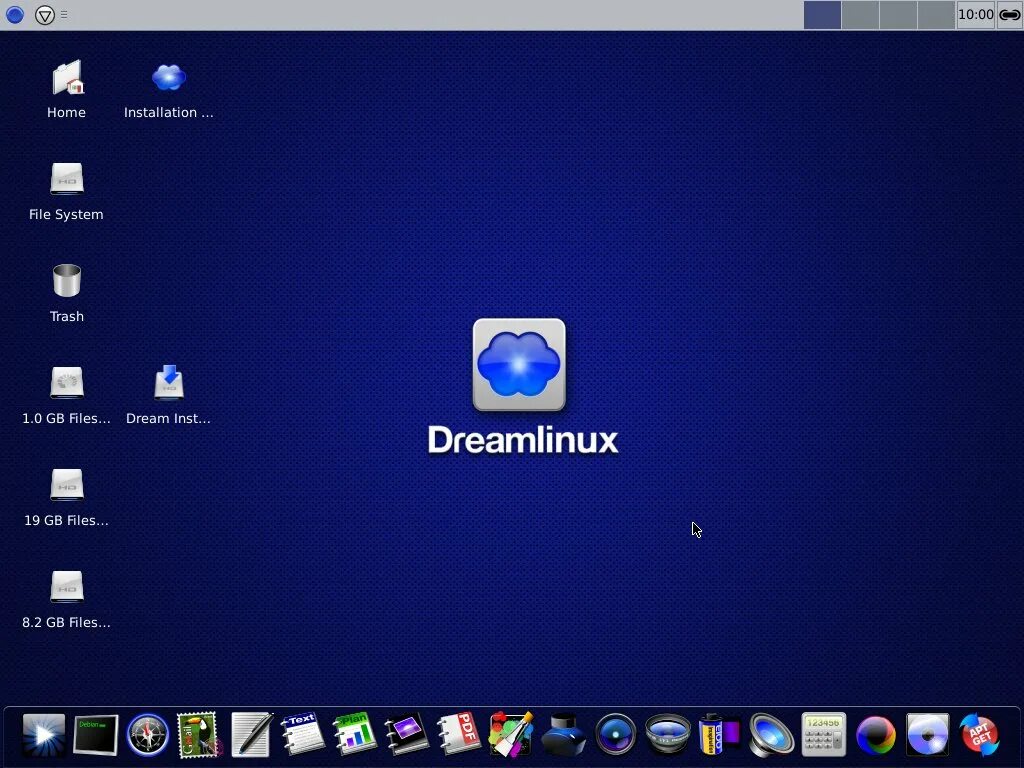Open the round blue camera lens app
1024x768 pixels.
(615, 735)
